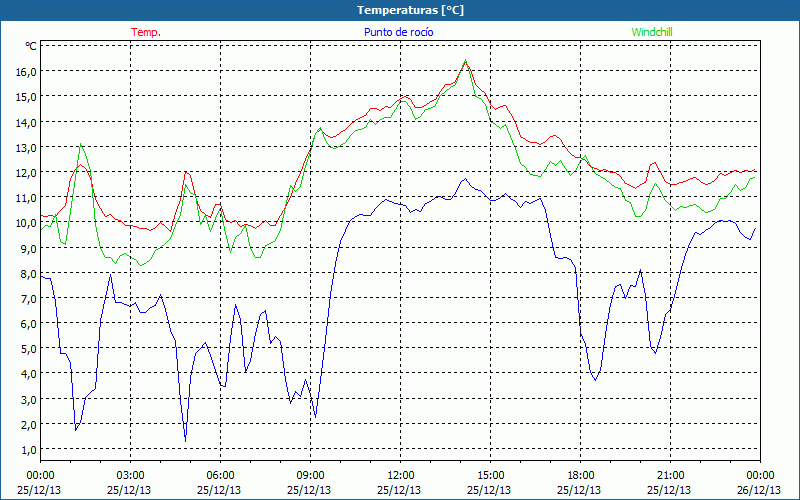Click the dew point minimum near 05:00
800x500 pixels.
coord(185,441)
